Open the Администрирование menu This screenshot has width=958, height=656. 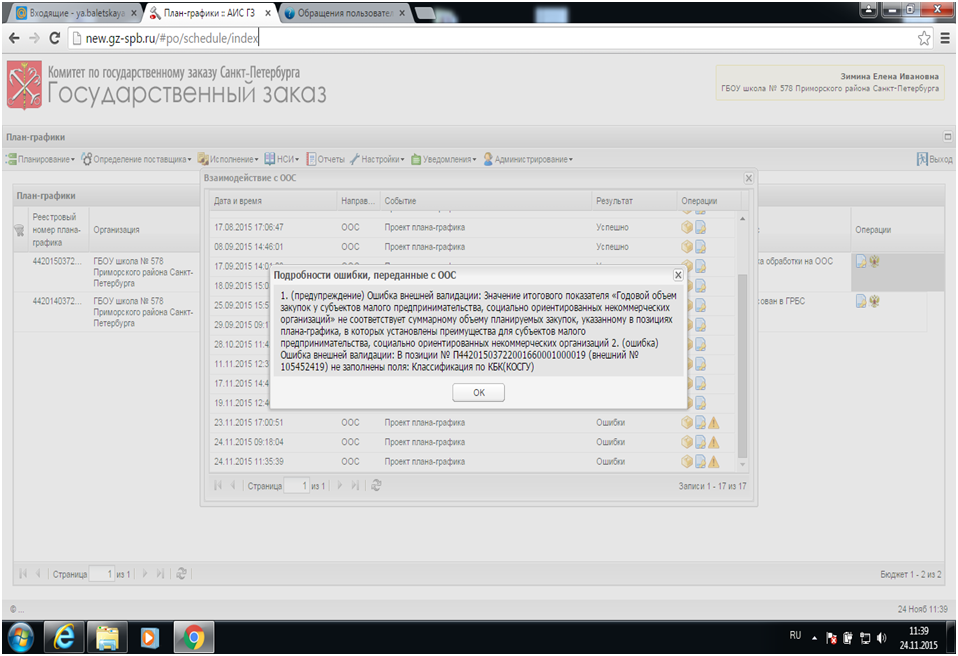point(528,159)
